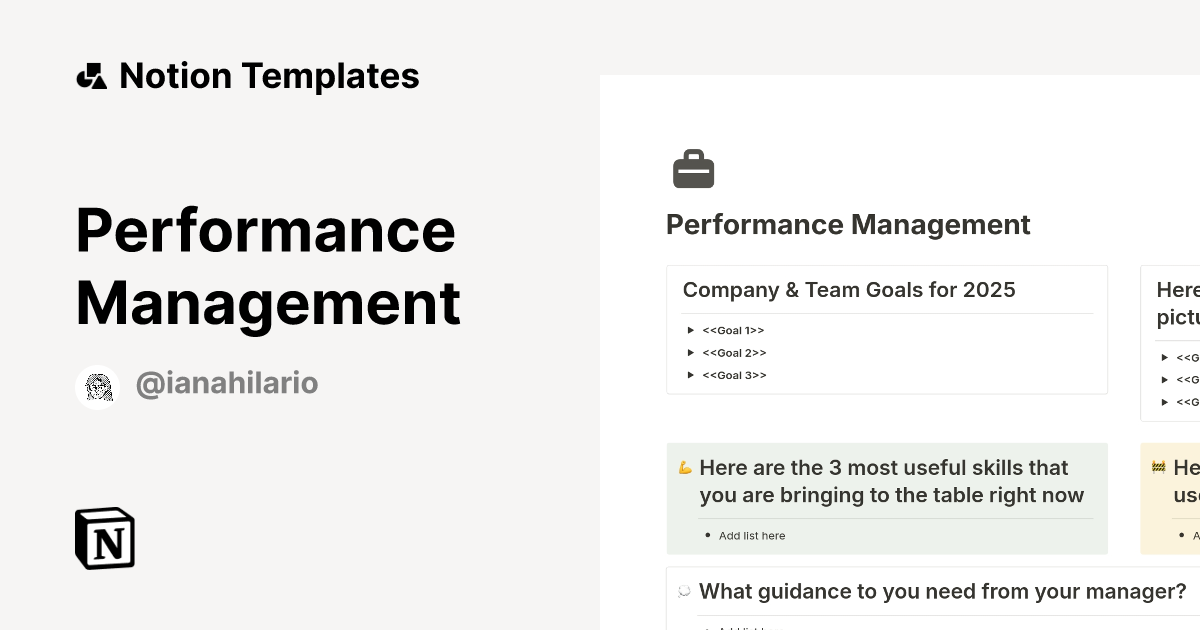The image size is (1200, 630).
Task: Click the bullet item under the yellow callout
Action: coord(1185,534)
